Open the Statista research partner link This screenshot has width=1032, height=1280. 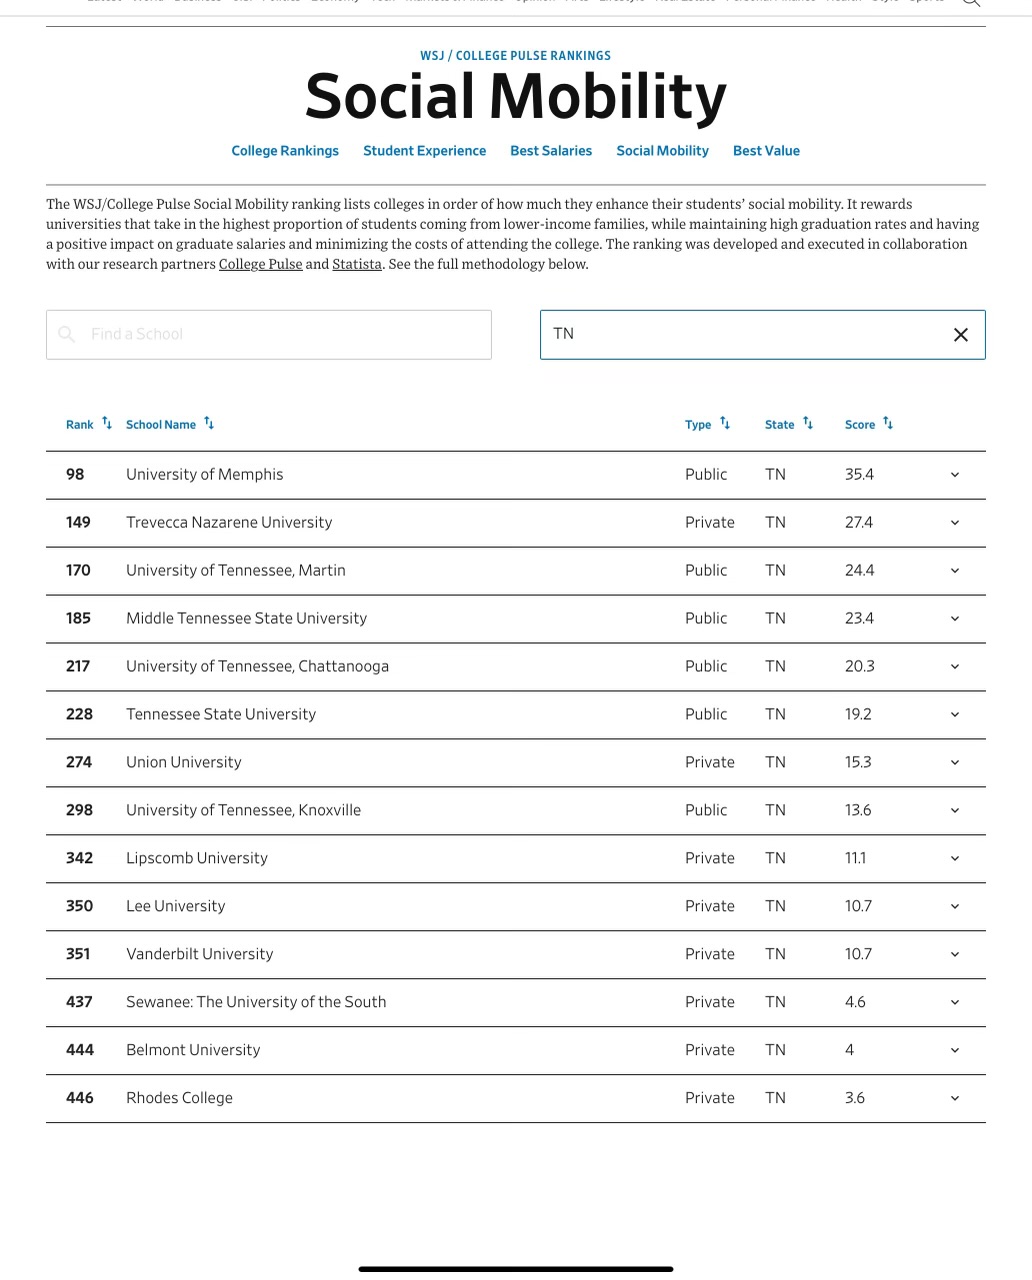click(357, 265)
